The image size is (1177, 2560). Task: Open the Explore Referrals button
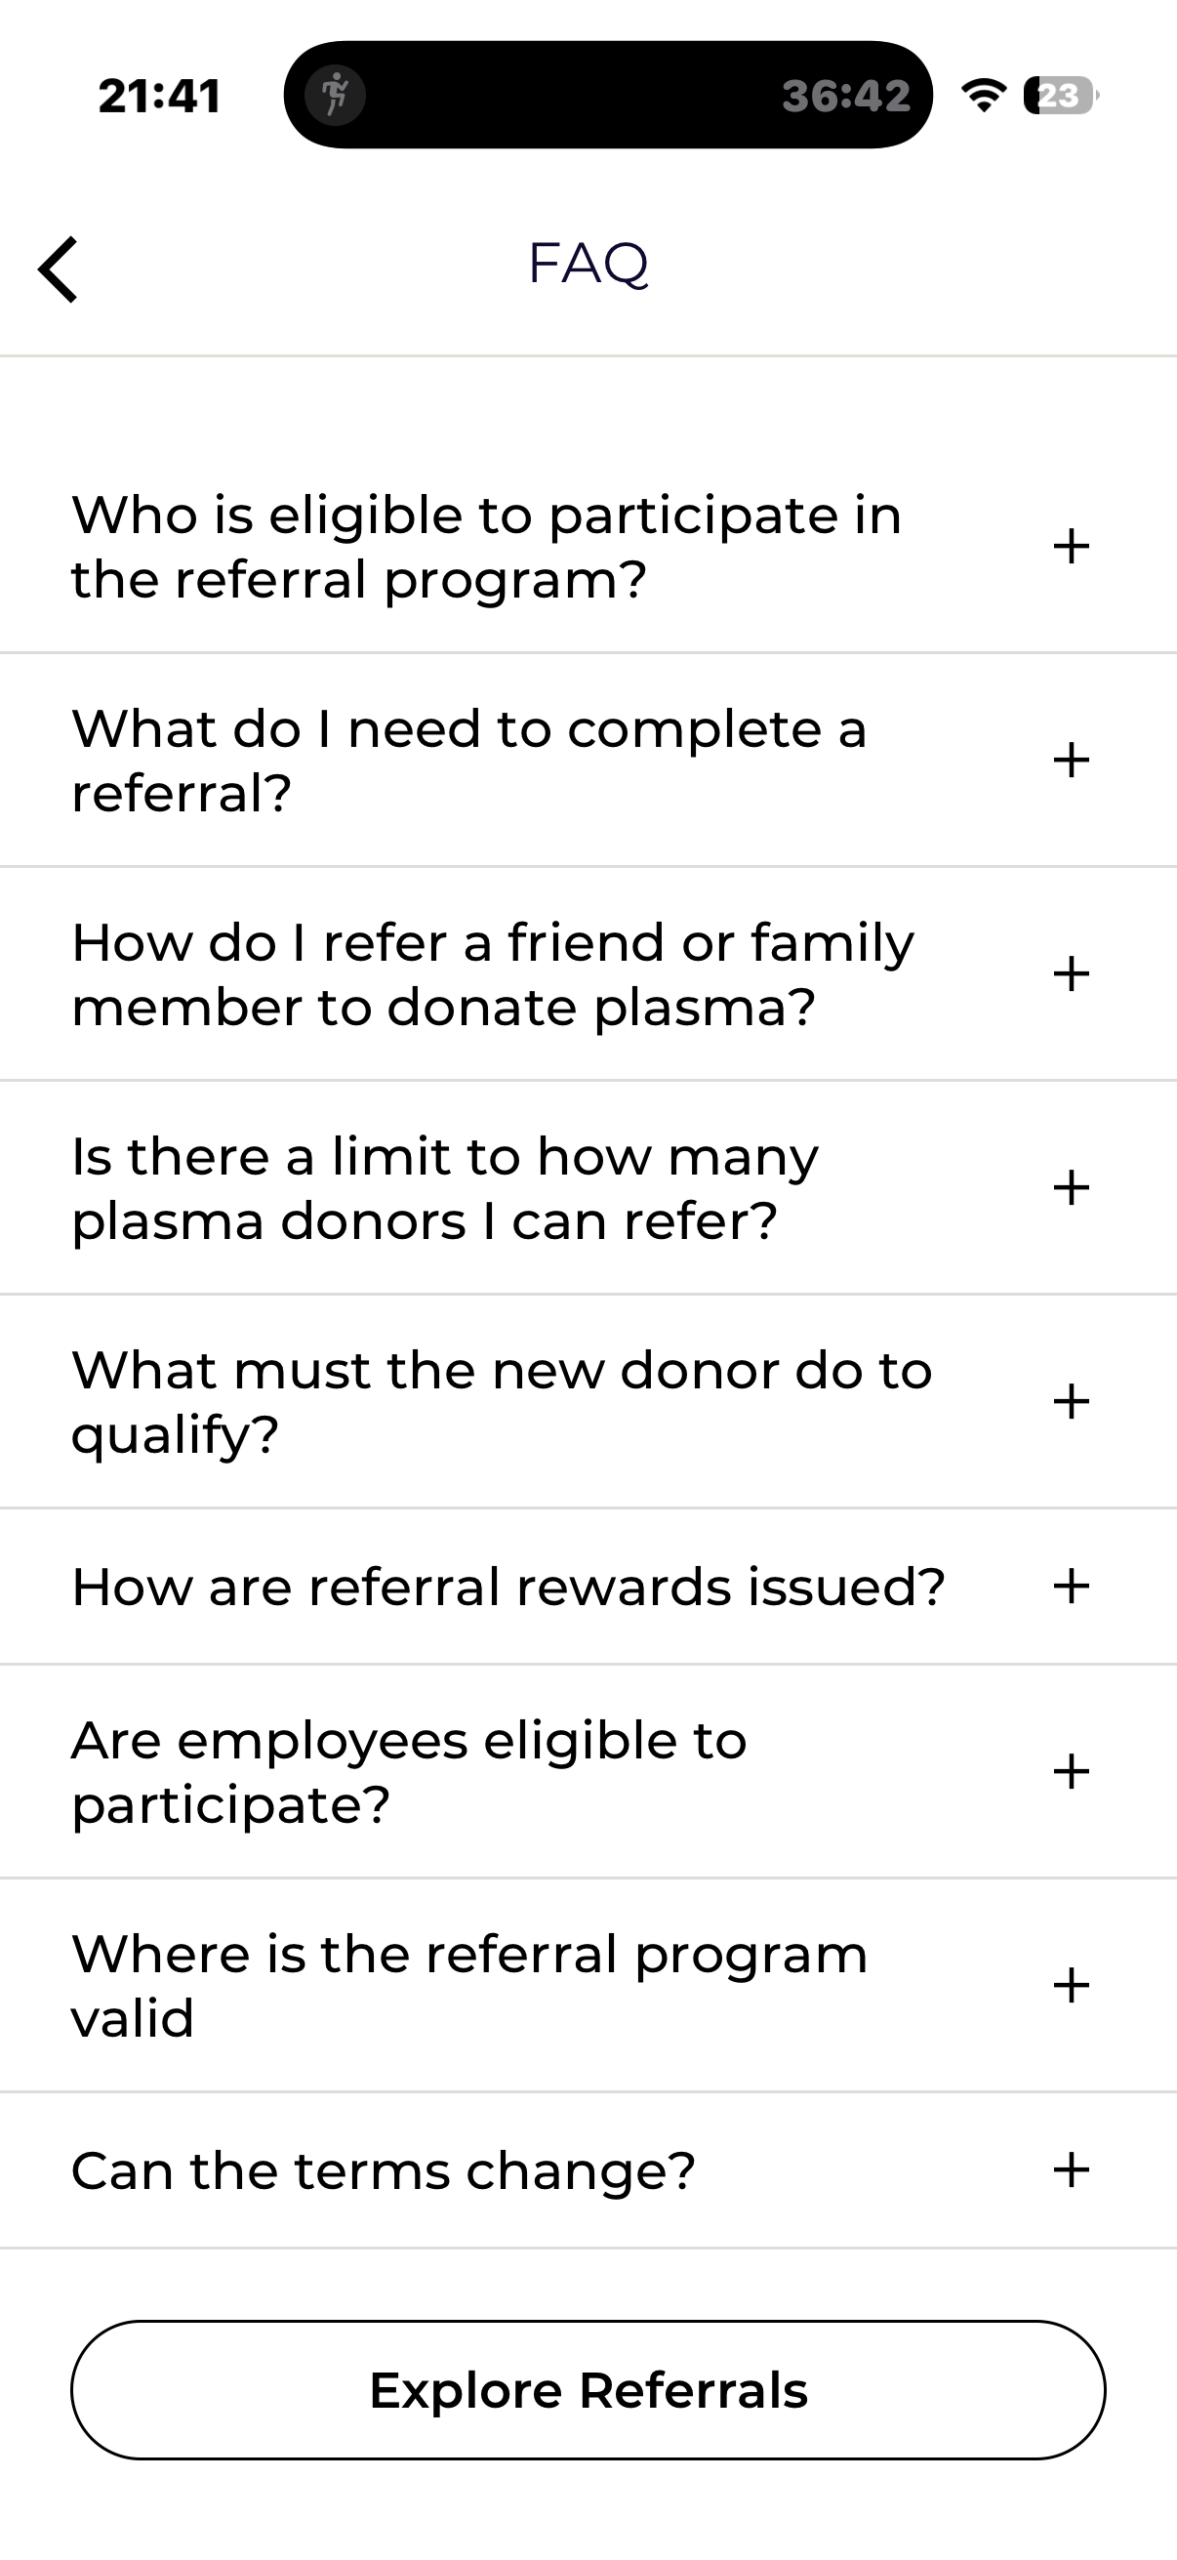[588, 2390]
